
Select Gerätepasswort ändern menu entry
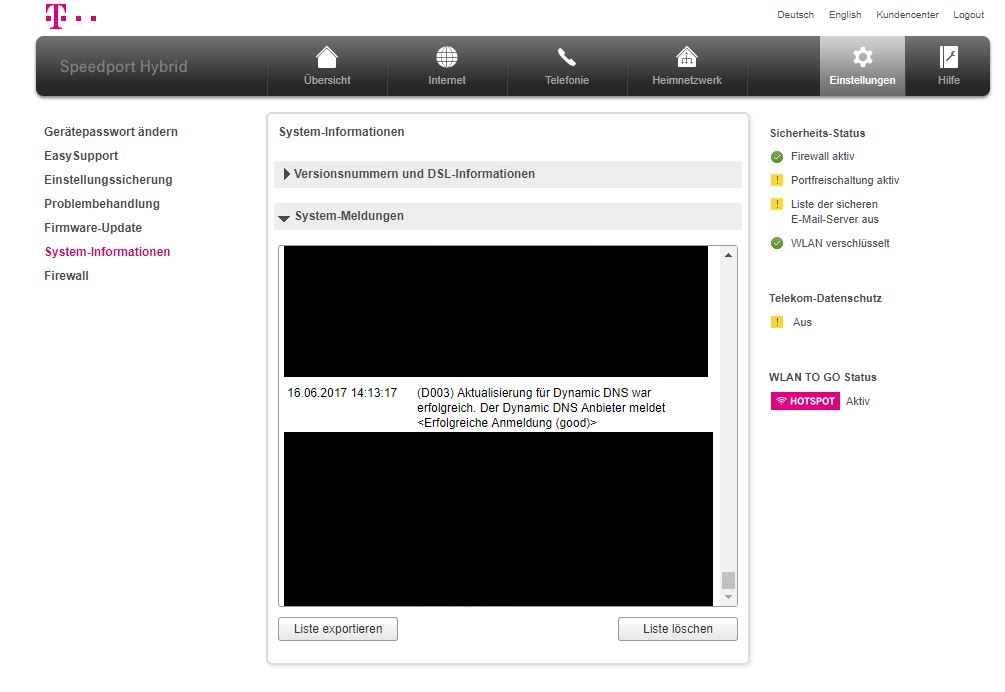coord(111,132)
